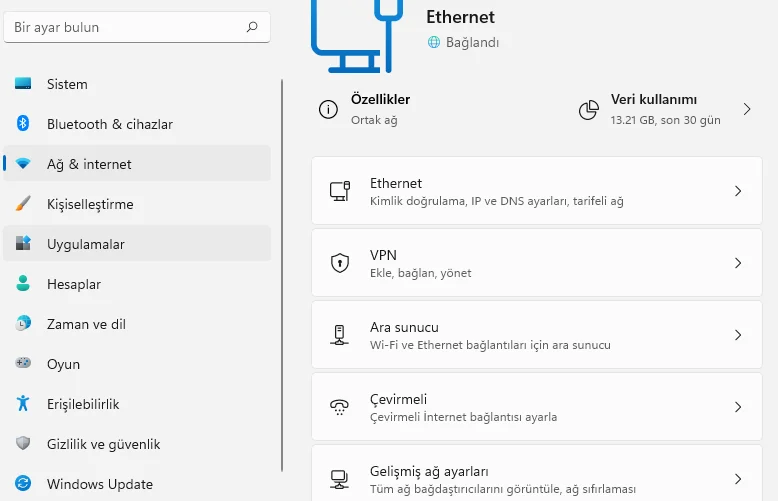Click the Ağ & internet label
Screen dimensions: 778x501
(x=89, y=164)
